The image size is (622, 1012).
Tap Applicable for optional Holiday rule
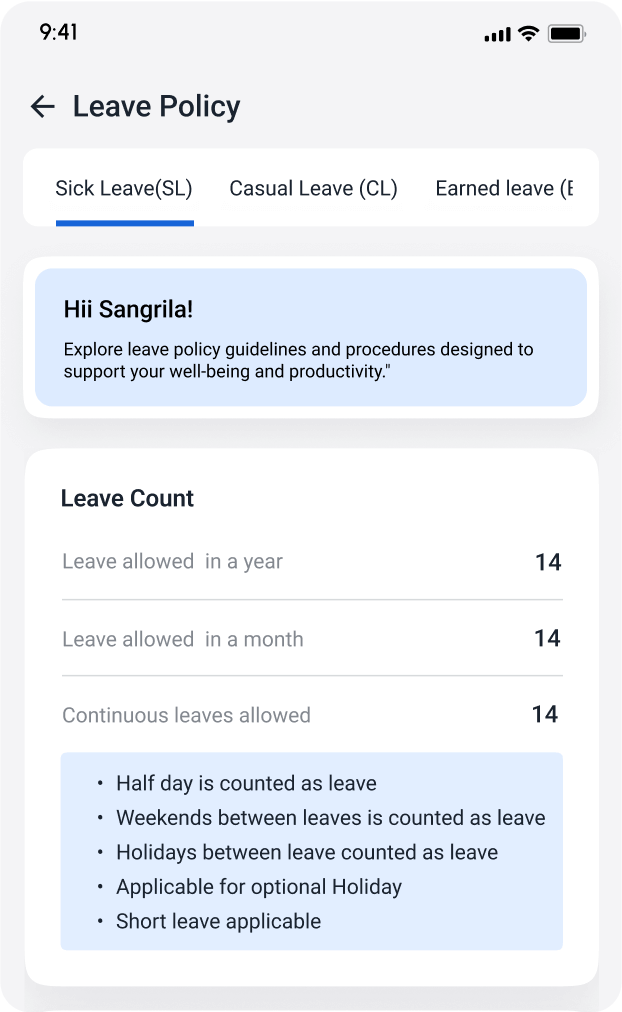pyautogui.click(x=258, y=887)
